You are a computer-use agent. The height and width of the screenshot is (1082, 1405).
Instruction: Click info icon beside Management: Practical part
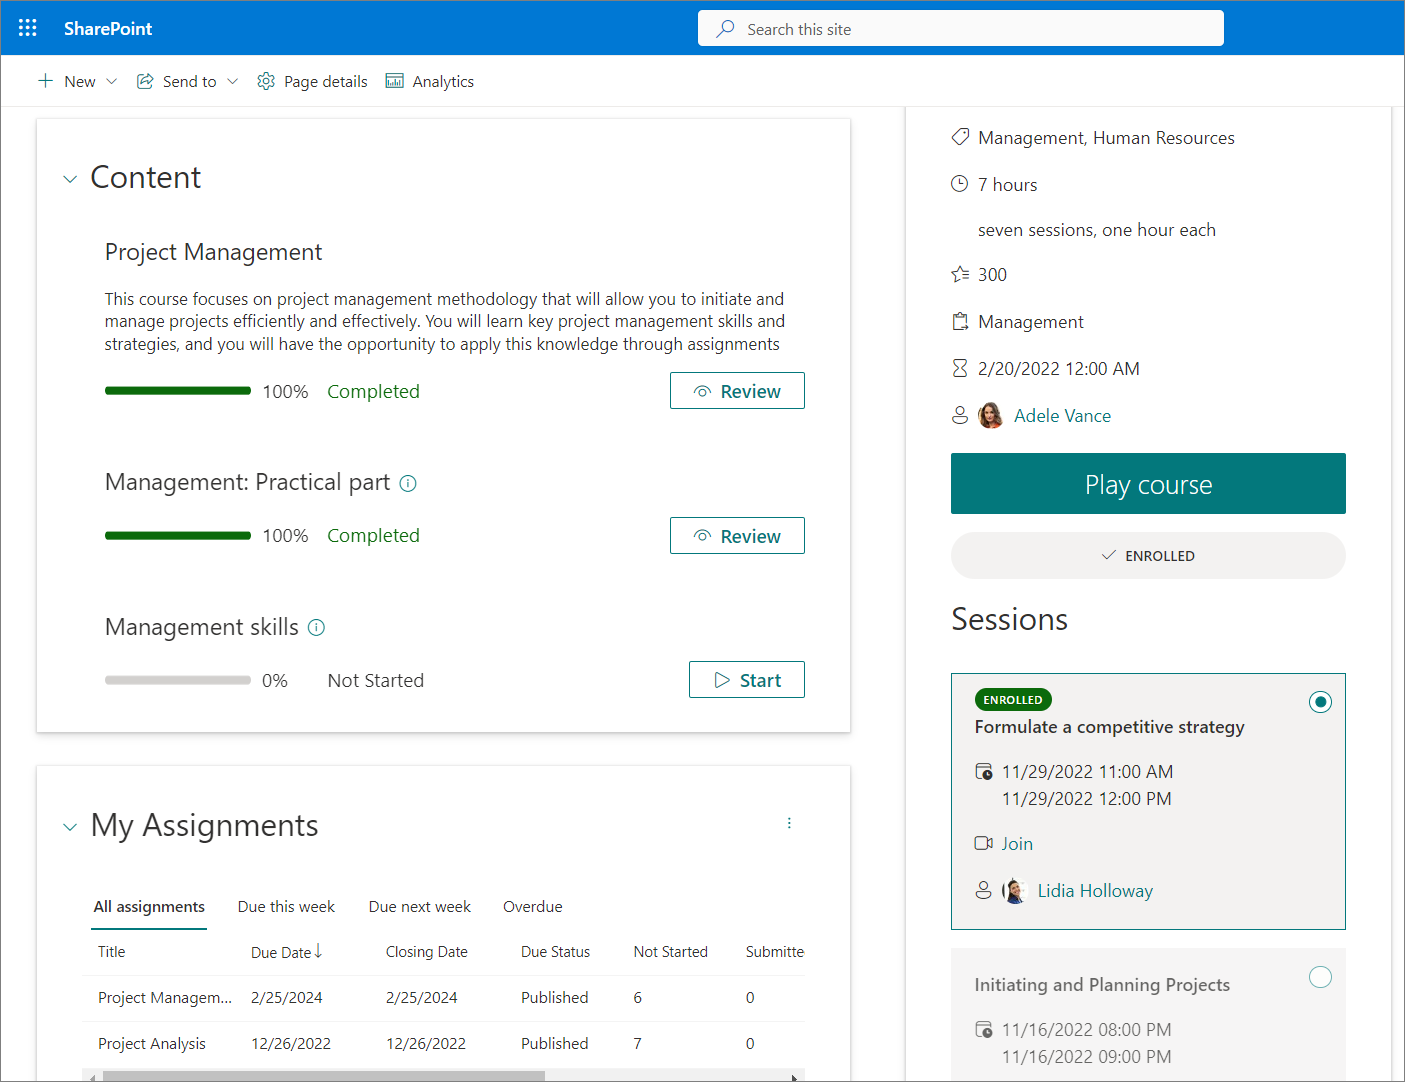point(408,483)
